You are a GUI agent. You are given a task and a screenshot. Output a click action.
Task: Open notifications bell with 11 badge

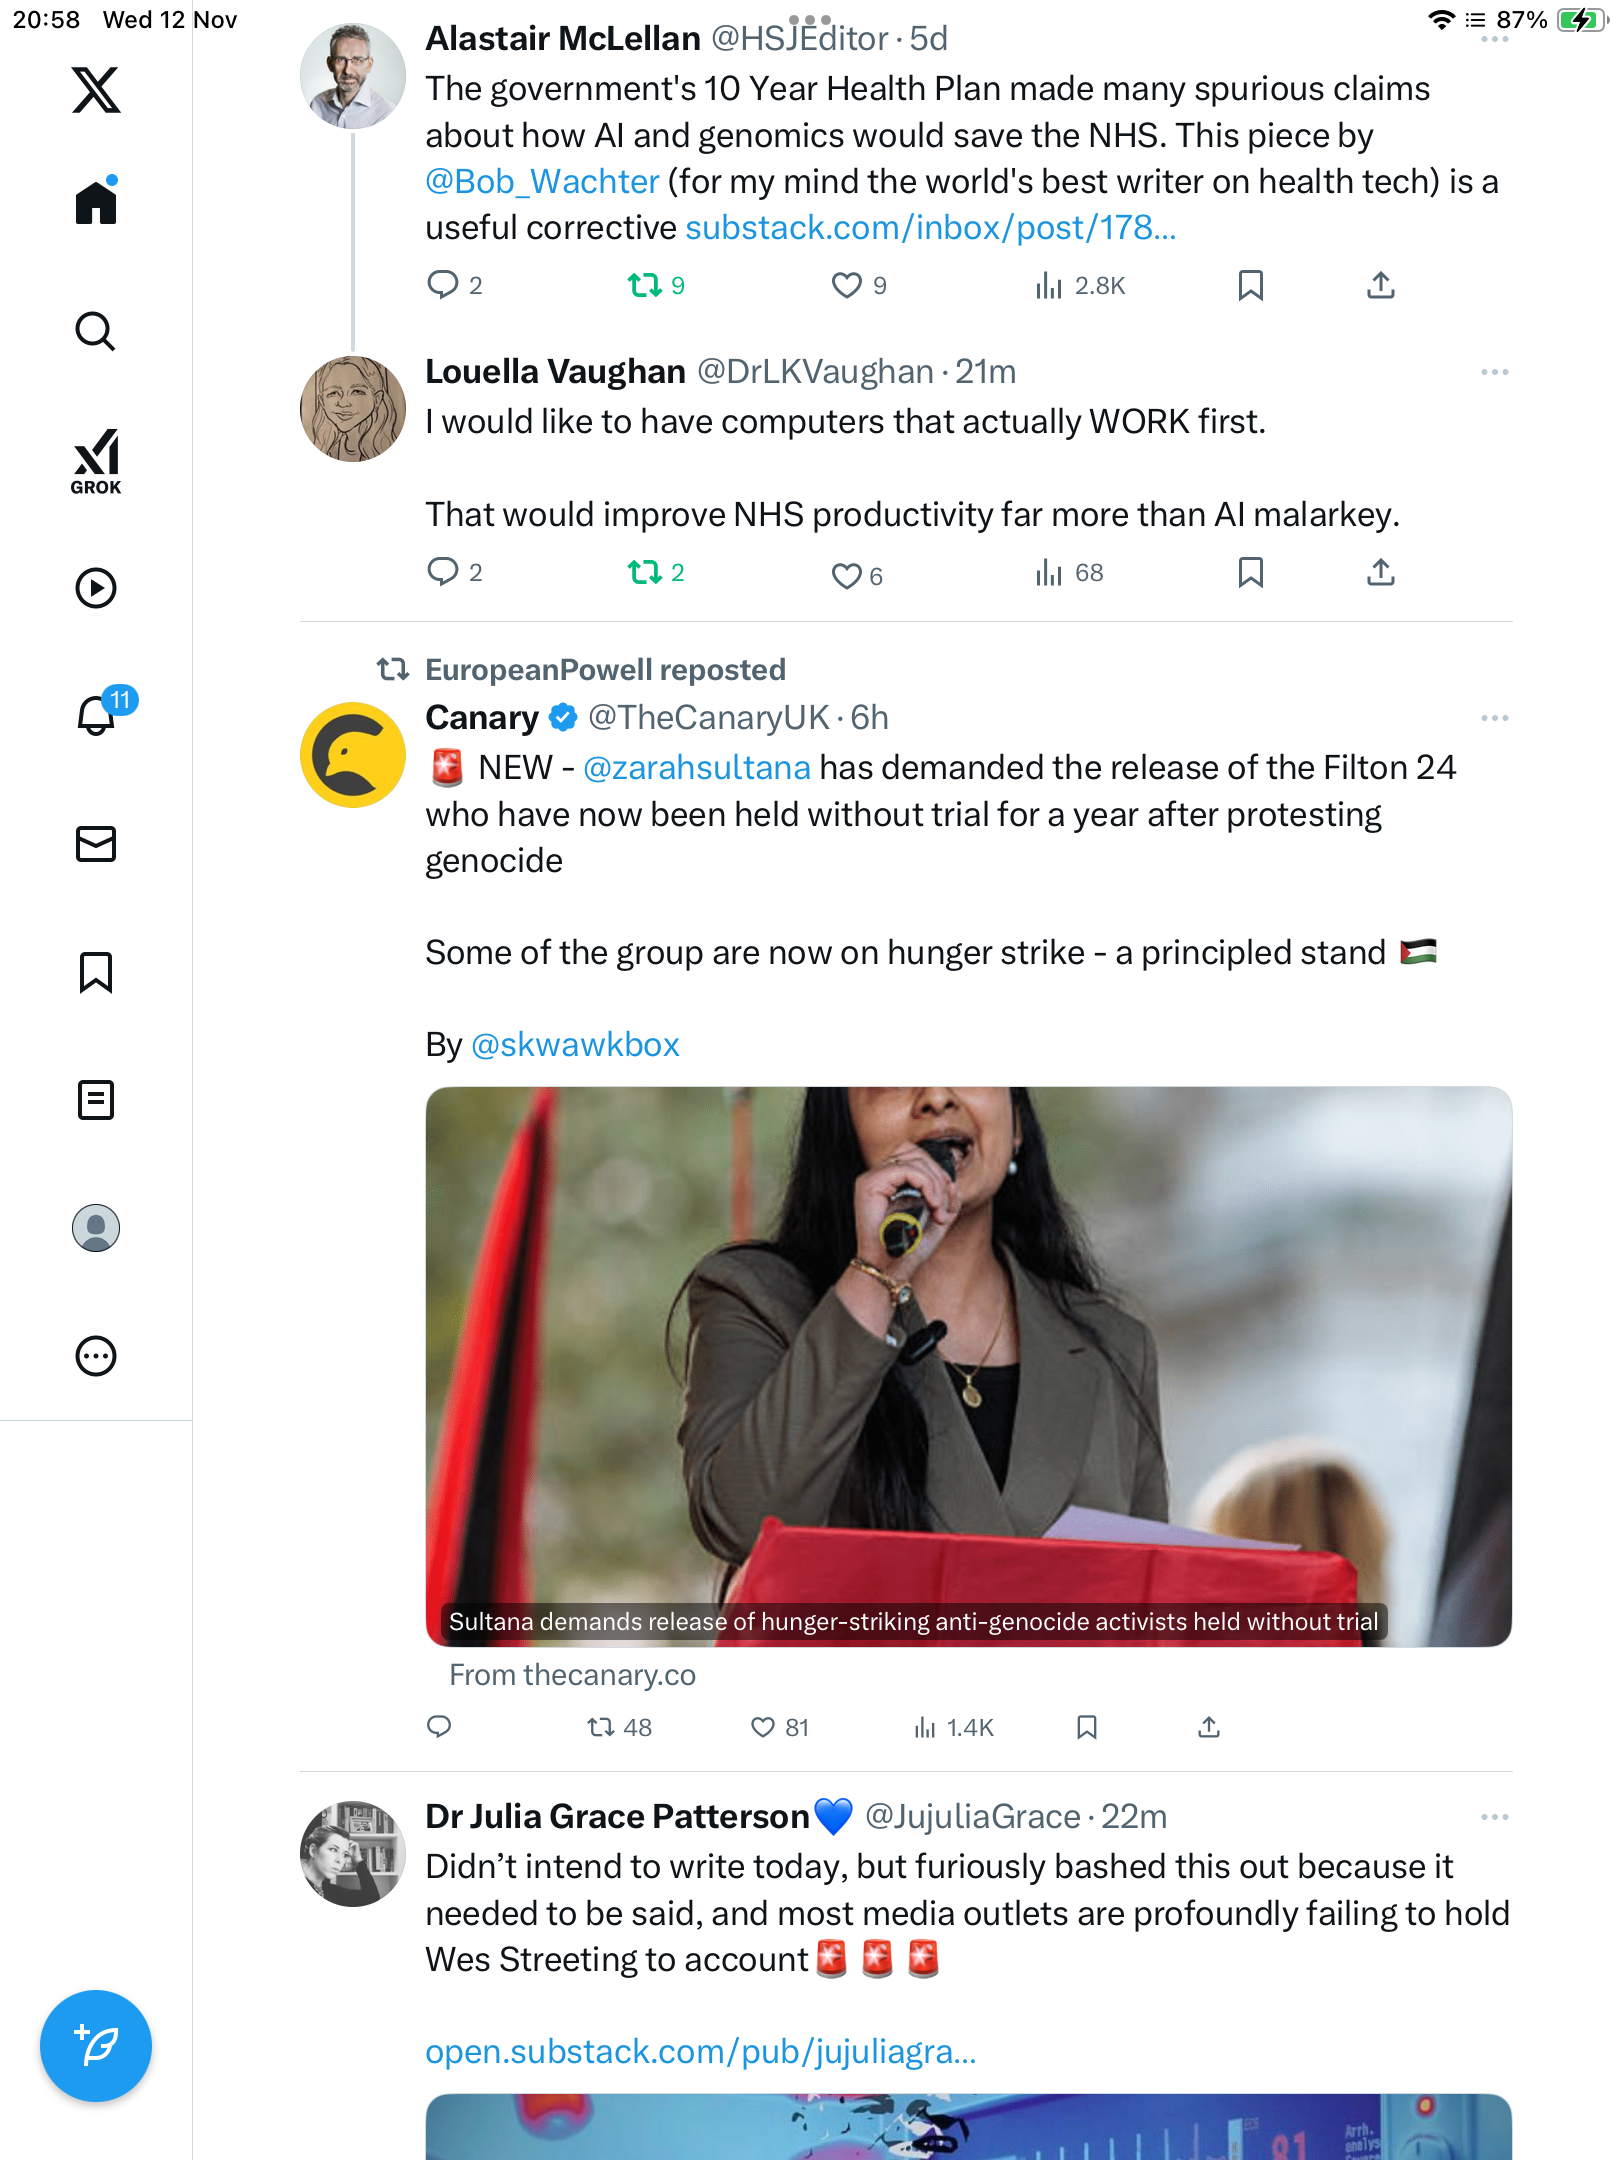click(98, 715)
